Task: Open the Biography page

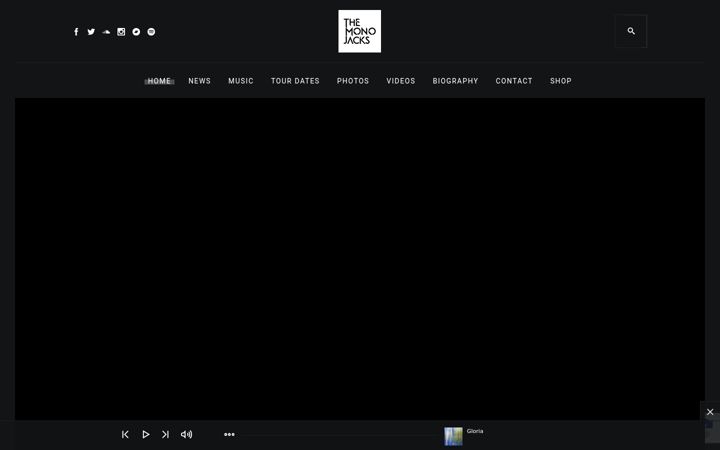Action: [x=455, y=81]
